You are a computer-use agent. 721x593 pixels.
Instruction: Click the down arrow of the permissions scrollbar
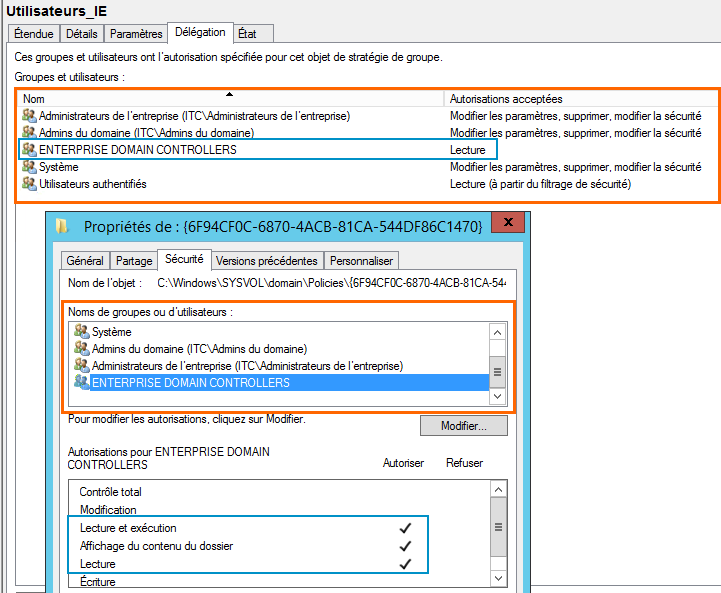click(498, 578)
